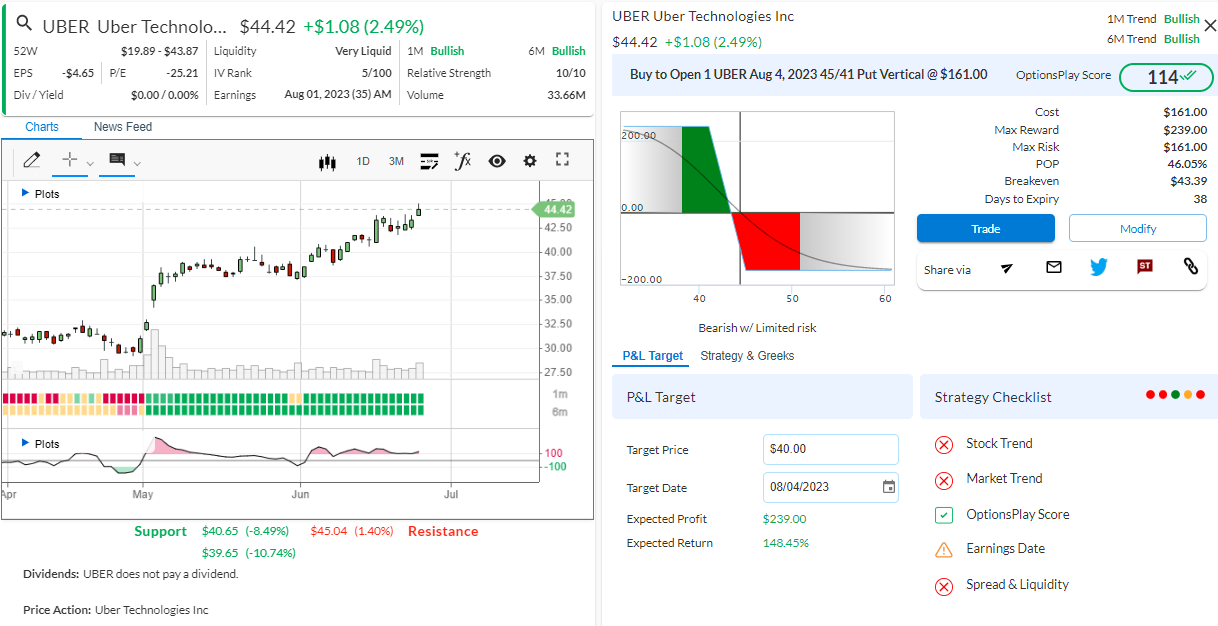Click the Support label below chart
Image resolution: width=1218 pixels, height=626 pixels.
click(x=161, y=531)
